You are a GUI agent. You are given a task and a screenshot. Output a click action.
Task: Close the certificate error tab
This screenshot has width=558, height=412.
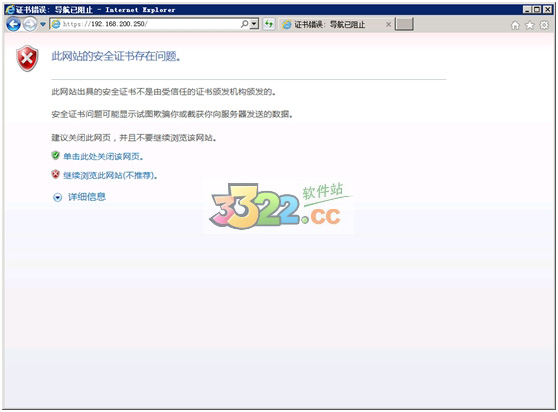point(388,25)
